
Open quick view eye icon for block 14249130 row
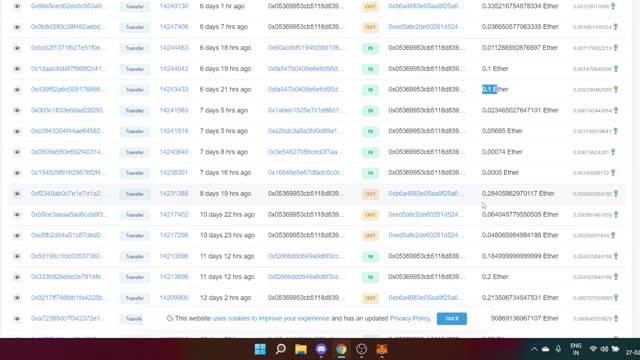point(17,6)
